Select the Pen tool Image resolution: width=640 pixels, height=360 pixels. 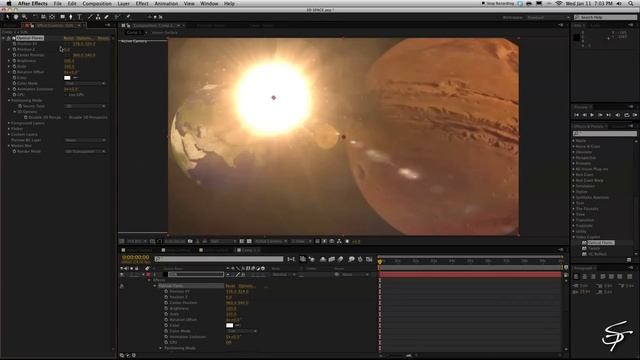[x=71, y=17]
